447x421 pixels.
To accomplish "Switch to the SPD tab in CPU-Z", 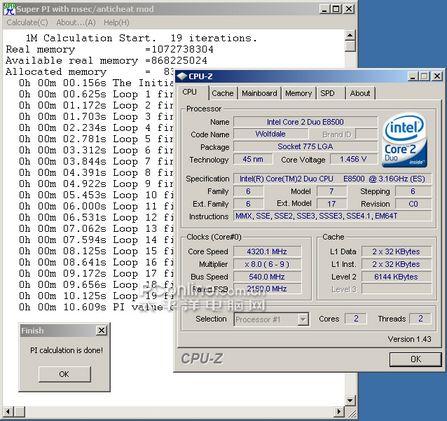I will tap(327, 93).
